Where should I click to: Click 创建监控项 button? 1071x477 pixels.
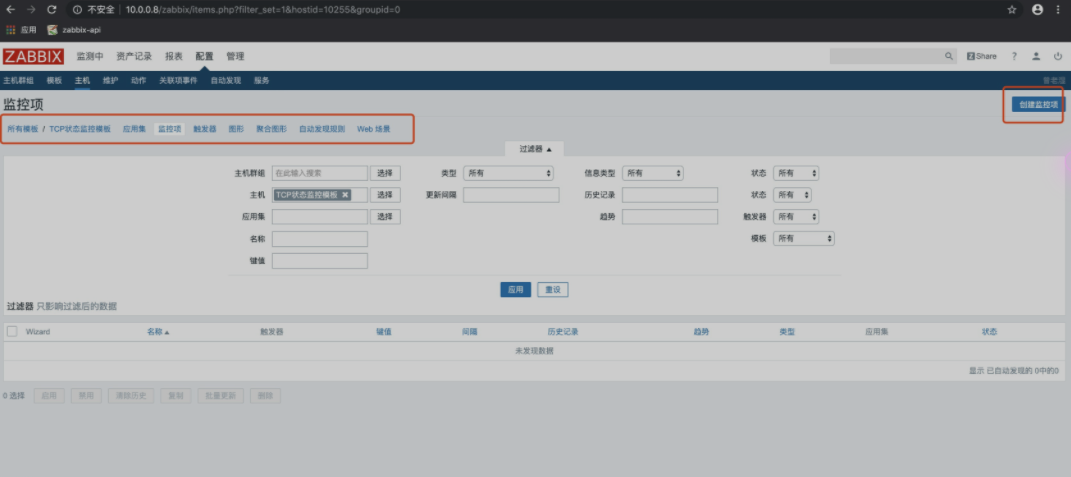point(1038,105)
